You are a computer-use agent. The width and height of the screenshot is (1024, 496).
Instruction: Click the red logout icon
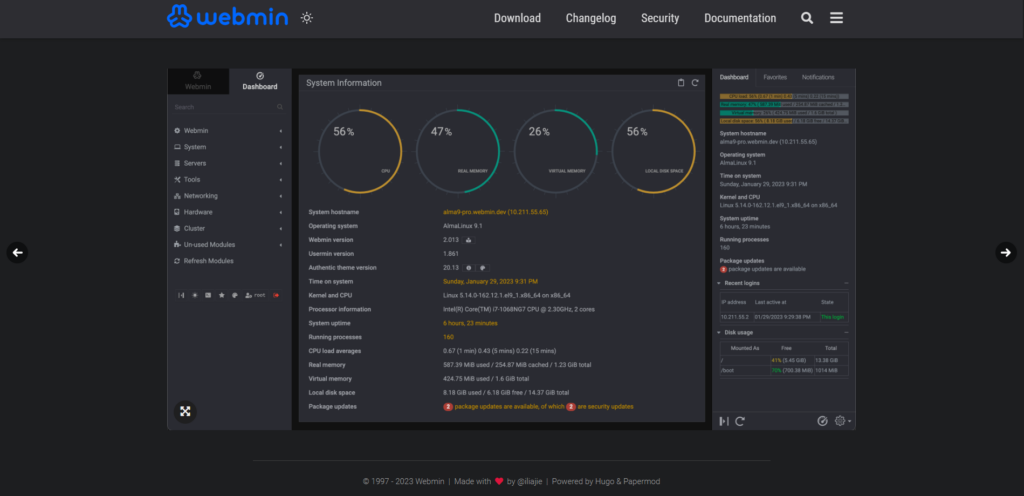(276, 296)
